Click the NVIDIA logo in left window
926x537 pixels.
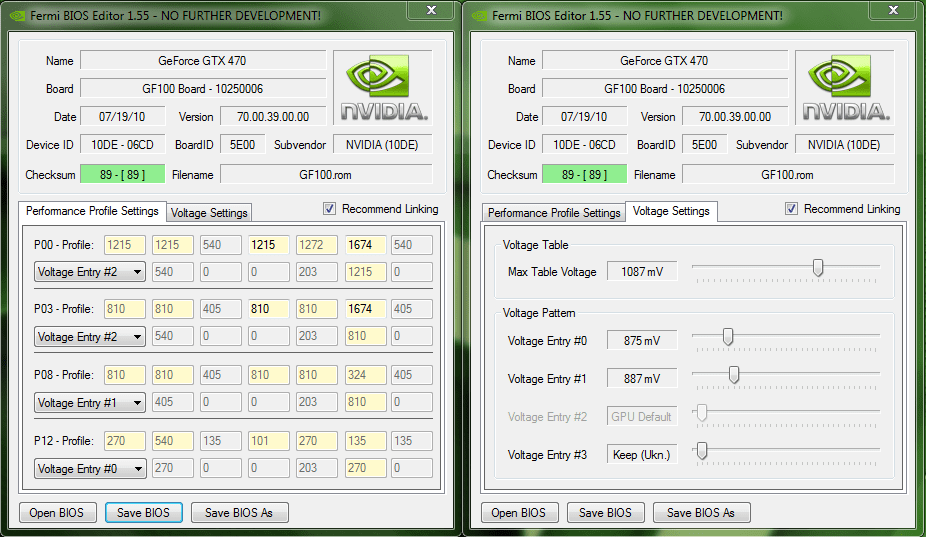(383, 87)
